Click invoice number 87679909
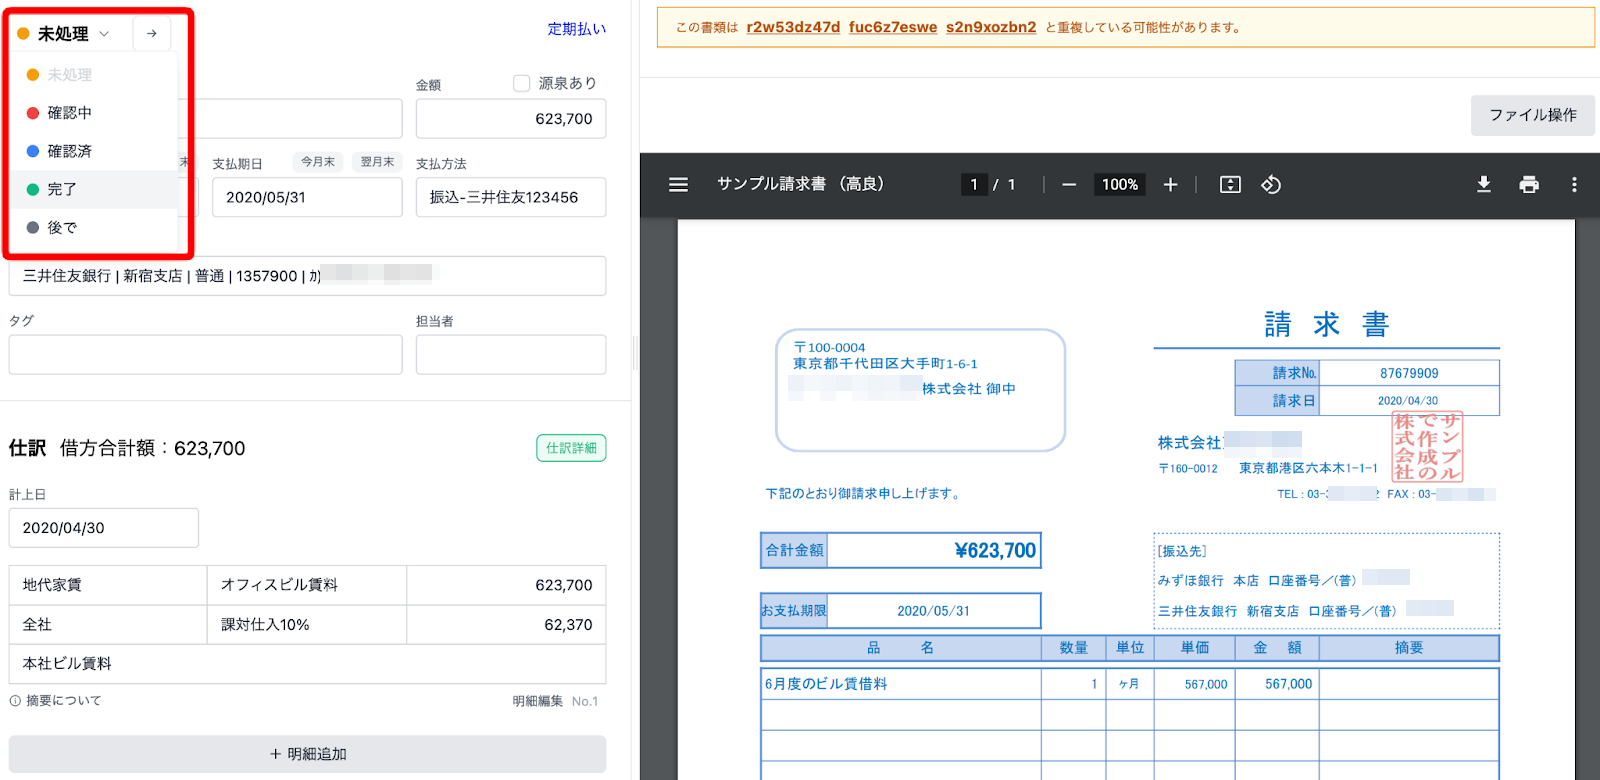The width and height of the screenshot is (1600, 780). click(1409, 373)
